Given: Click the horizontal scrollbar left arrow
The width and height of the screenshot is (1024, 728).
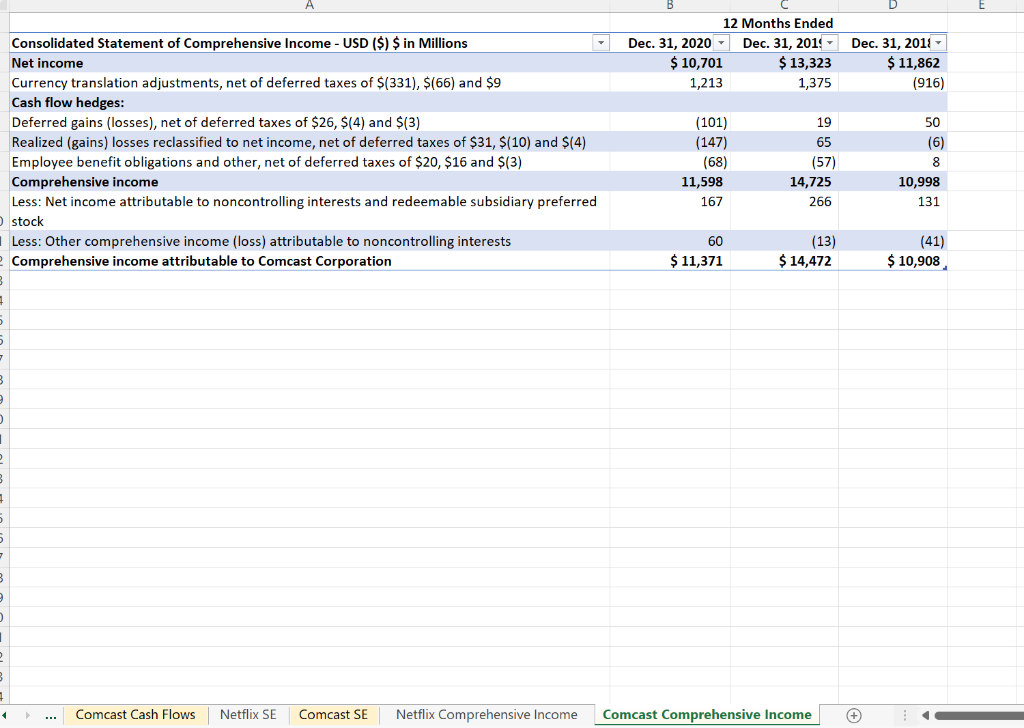Looking at the screenshot, I should (x=925, y=714).
